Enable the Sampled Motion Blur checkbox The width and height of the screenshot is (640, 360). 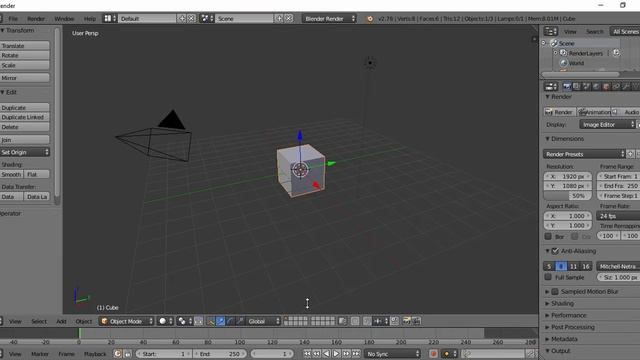click(555, 291)
